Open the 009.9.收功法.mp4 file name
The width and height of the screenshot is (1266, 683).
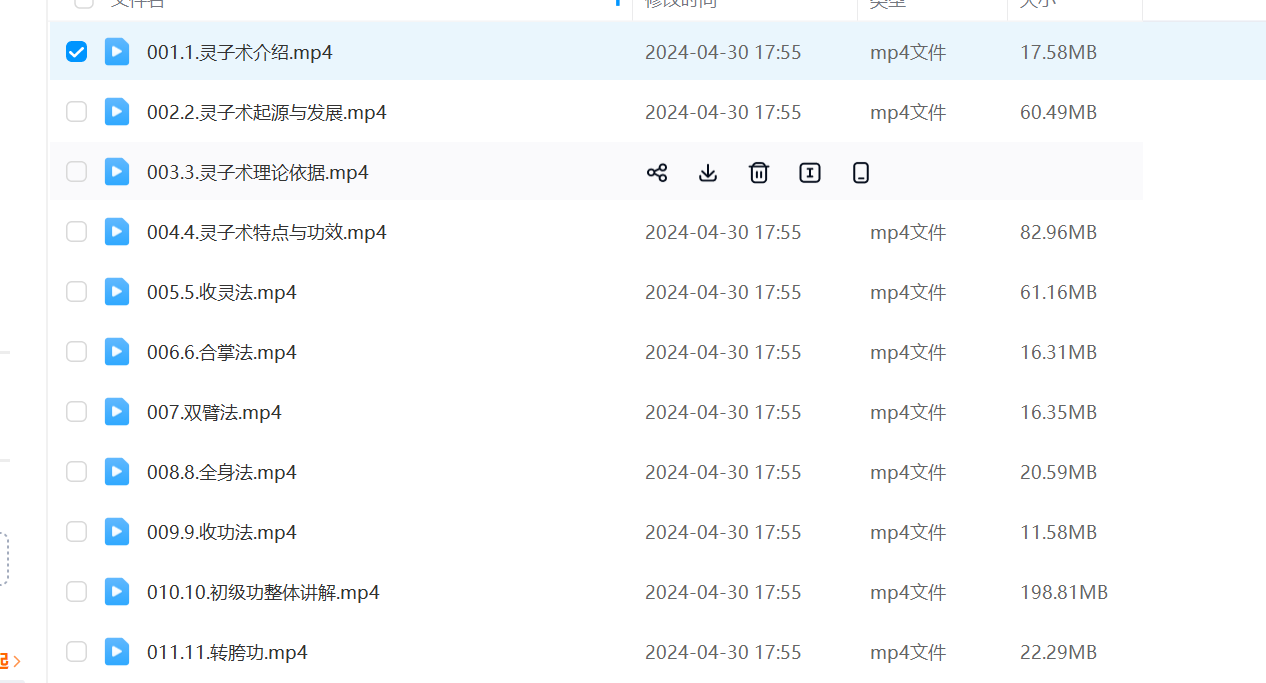coord(221,532)
